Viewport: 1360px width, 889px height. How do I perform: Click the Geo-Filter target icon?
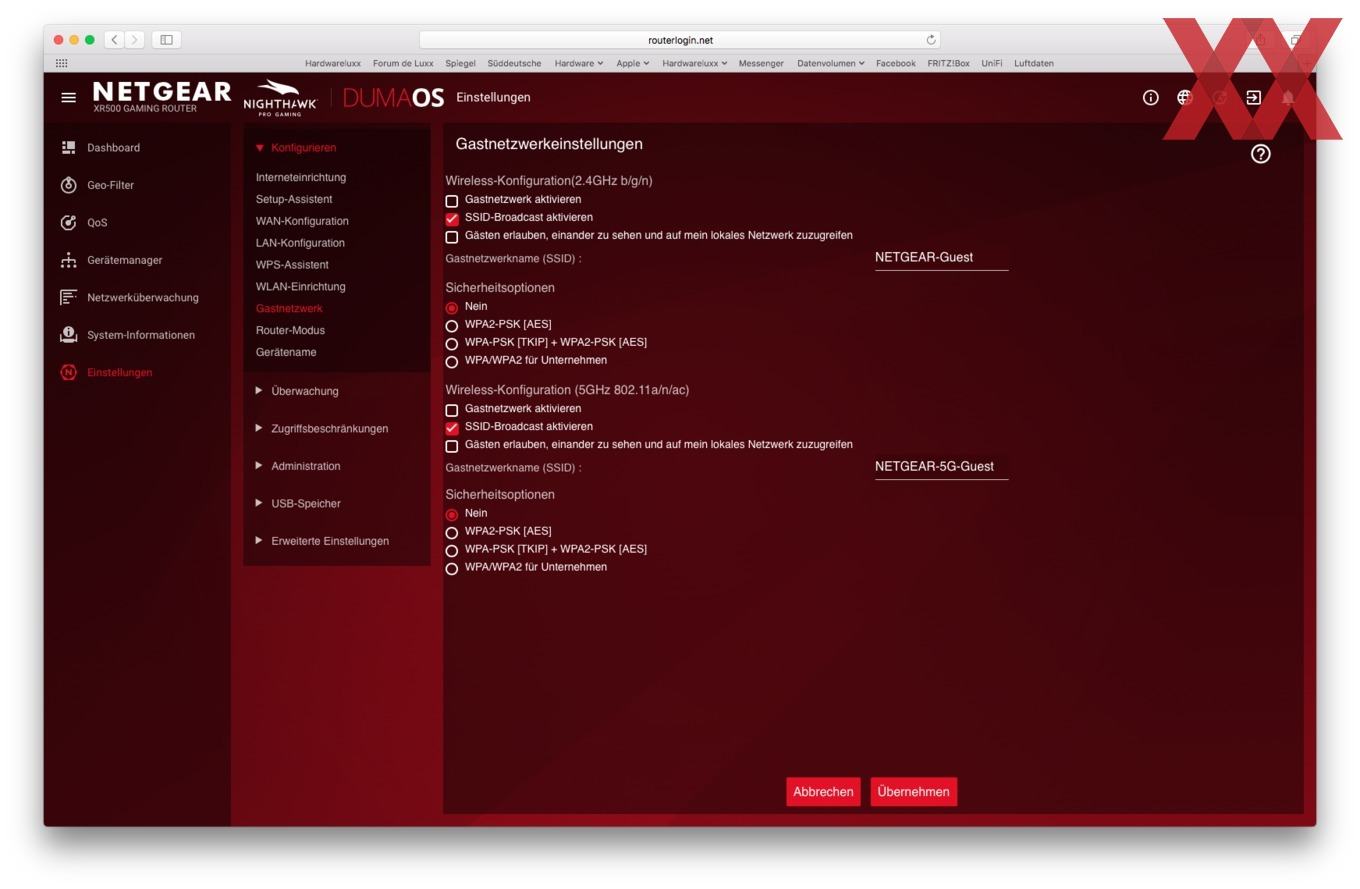[68, 185]
